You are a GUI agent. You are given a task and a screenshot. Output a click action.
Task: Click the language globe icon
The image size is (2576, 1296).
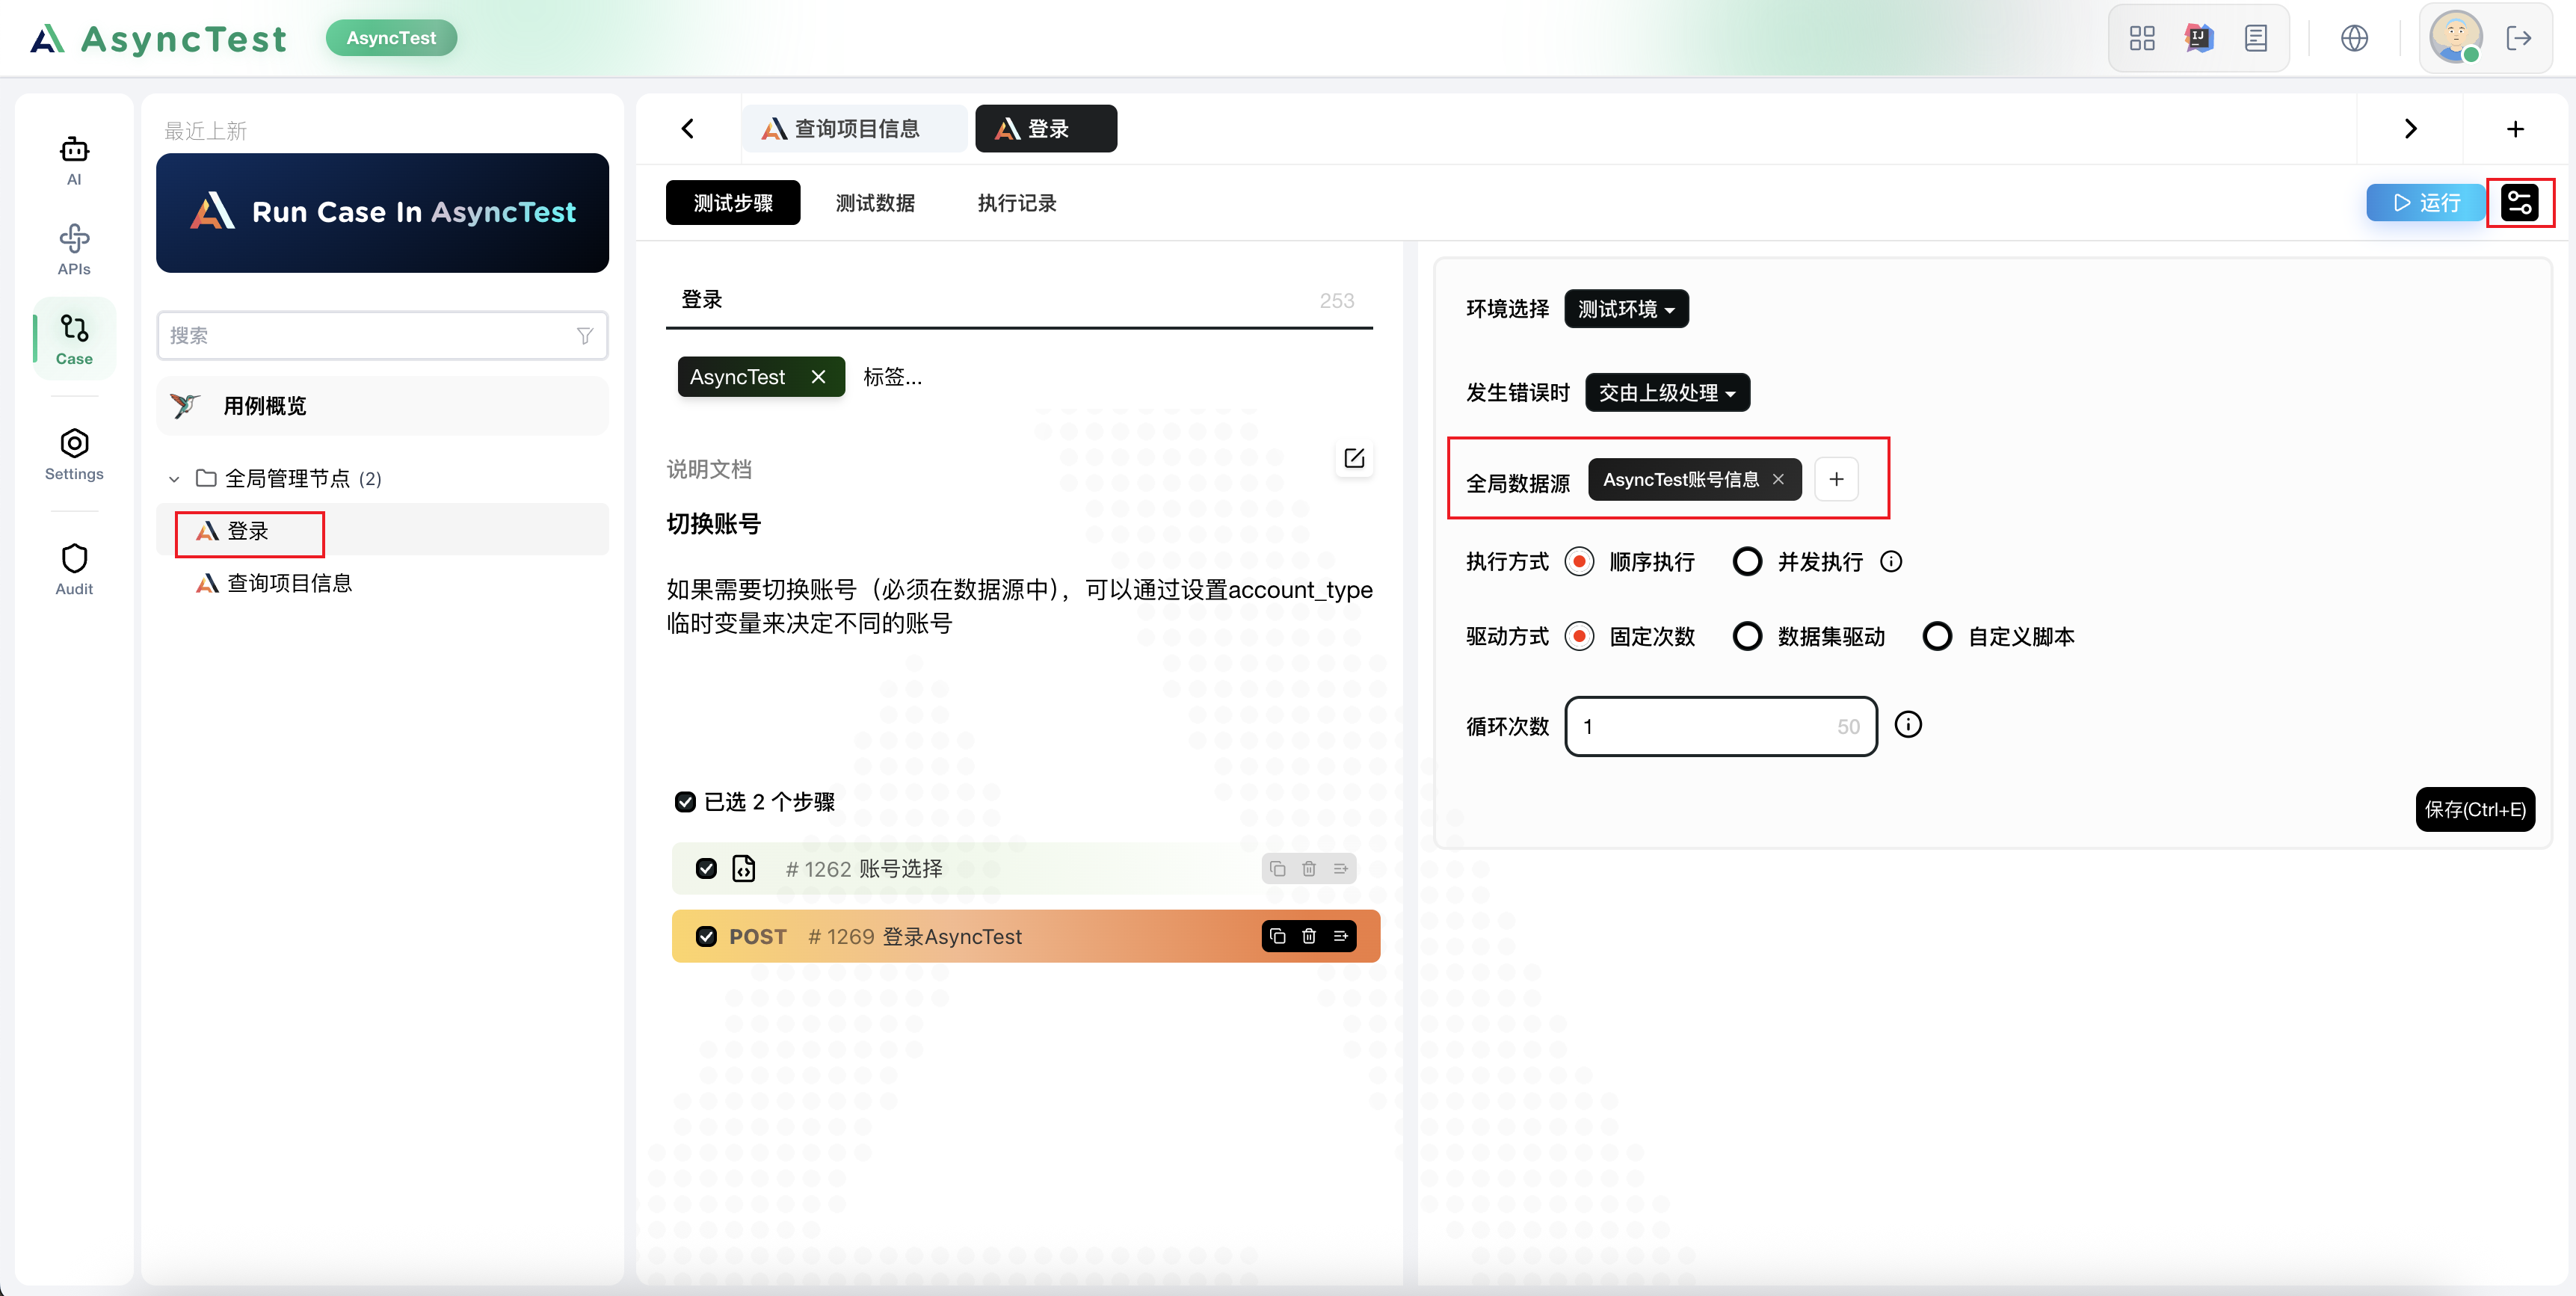pyautogui.click(x=2354, y=38)
